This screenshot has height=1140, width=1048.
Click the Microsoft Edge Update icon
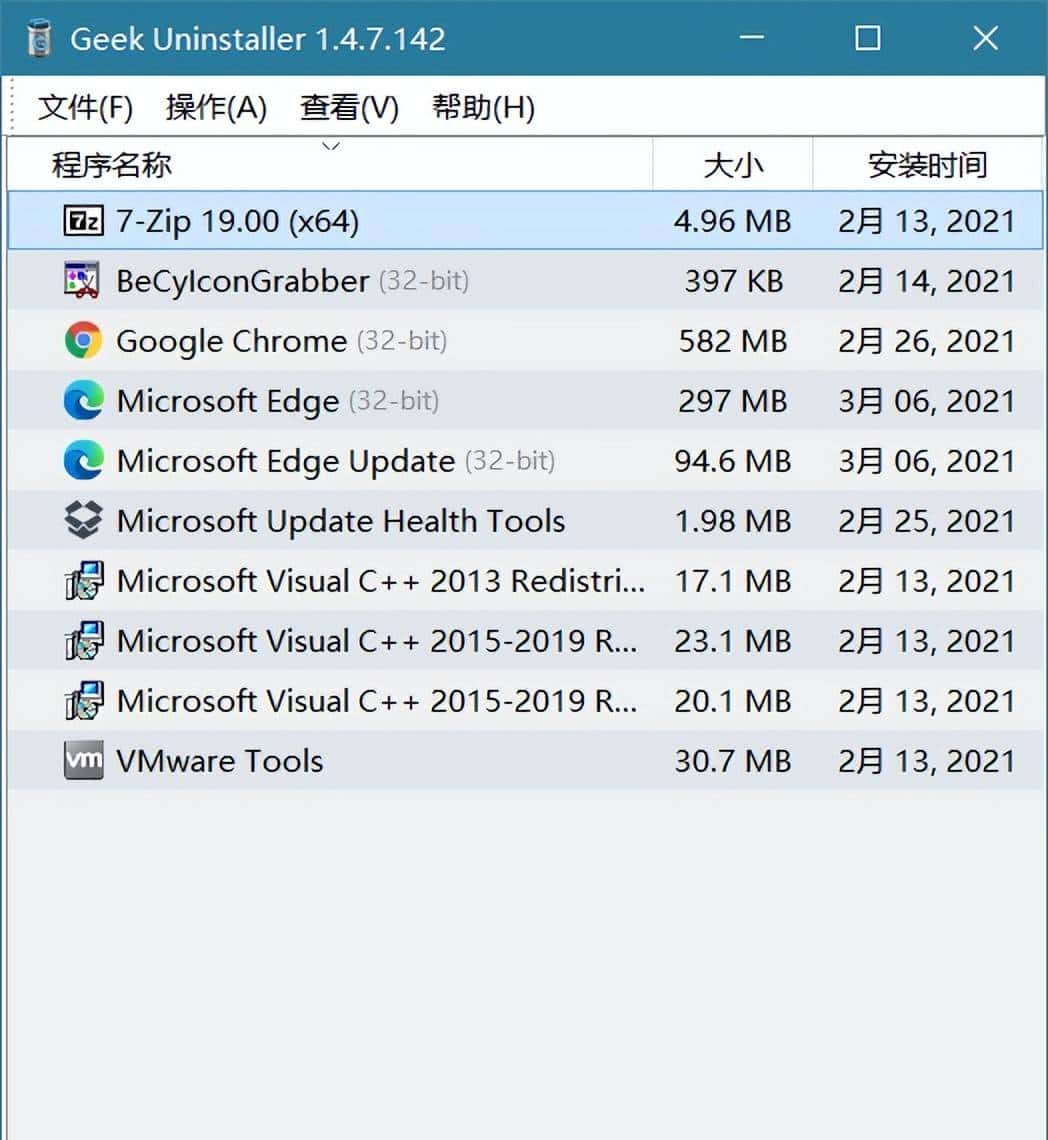tap(84, 461)
